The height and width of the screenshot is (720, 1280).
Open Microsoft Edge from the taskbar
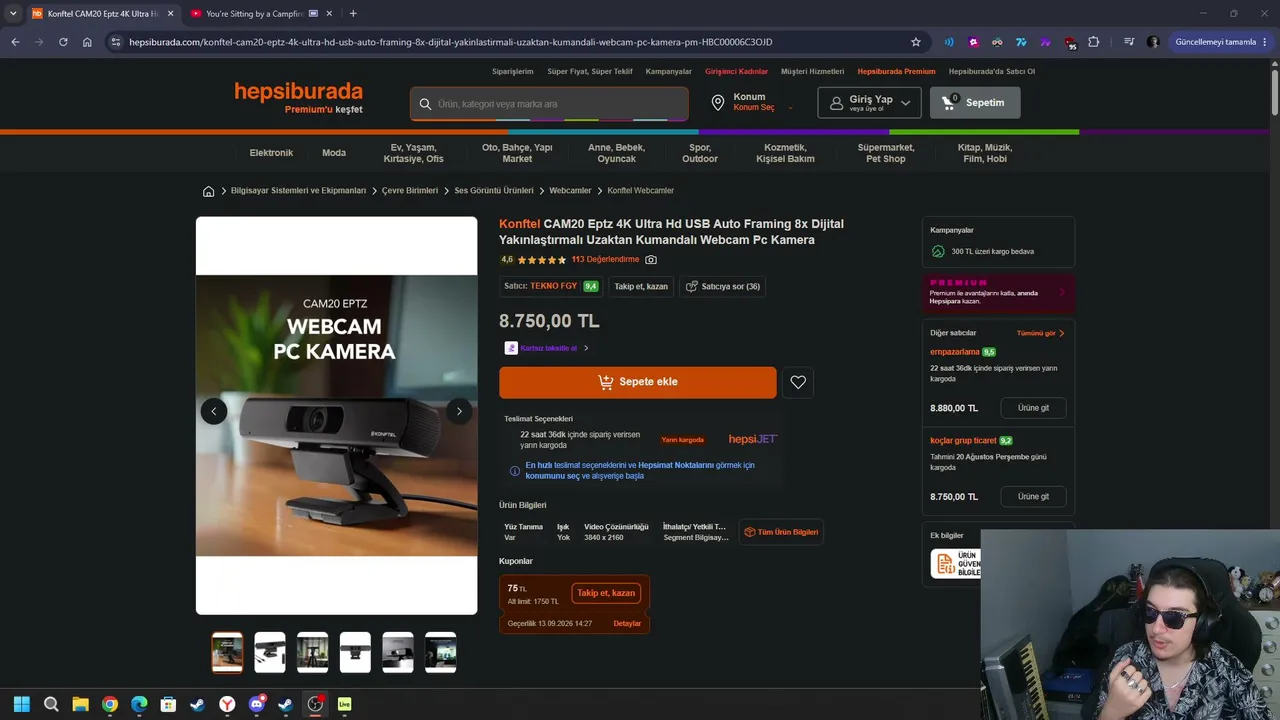139,704
